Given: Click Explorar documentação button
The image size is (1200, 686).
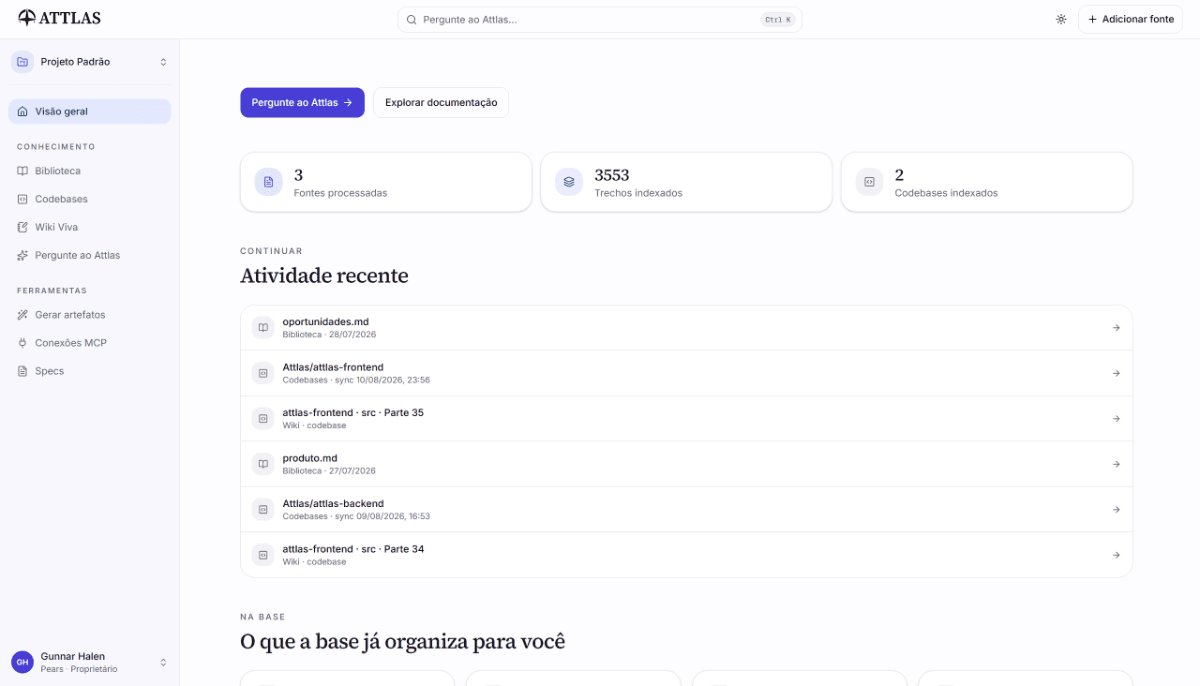Looking at the screenshot, I should click(441, 102).
